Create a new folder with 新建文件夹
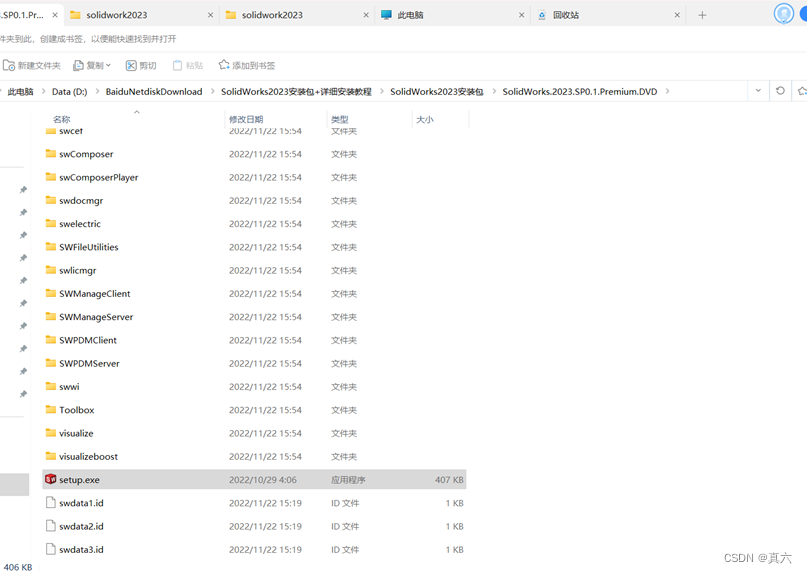Viewport: 807px width, 573px height. point(32,65)
